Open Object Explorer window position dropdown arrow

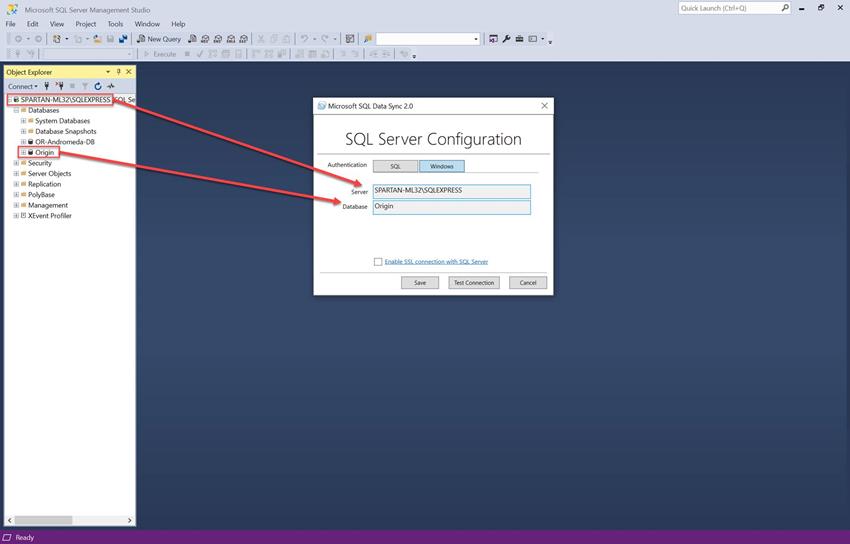tap(108, 72)
